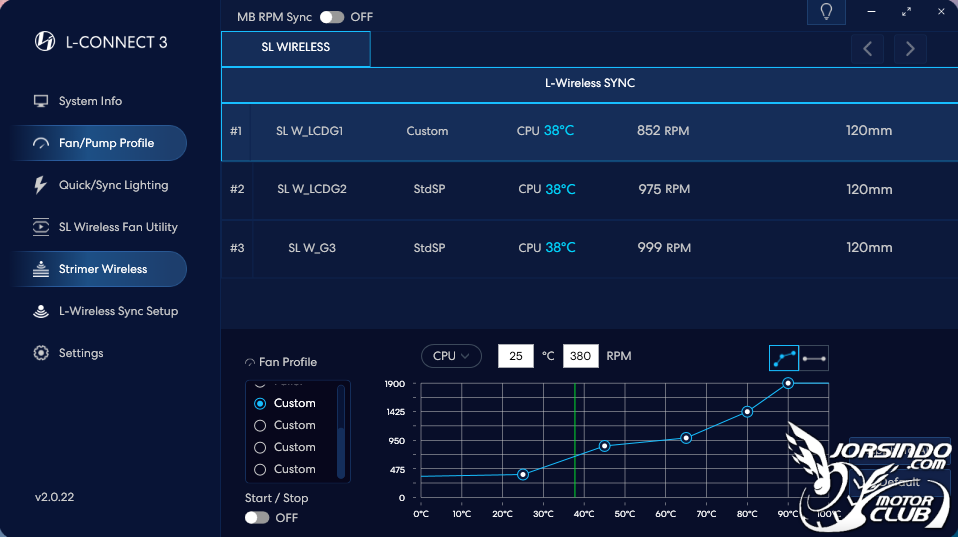Open SL Wireless Fan Utility menu
The width and height of the screenshot is (958, 537).
[118, 227]
